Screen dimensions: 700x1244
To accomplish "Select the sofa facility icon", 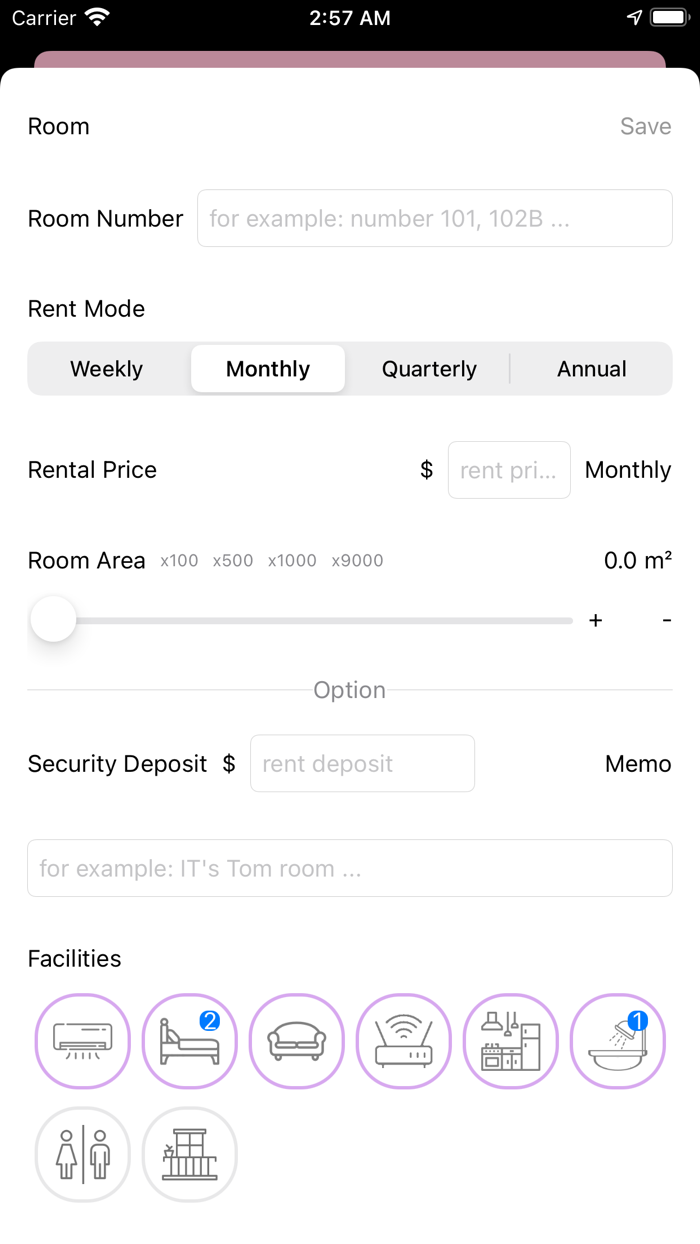I will (x=296, y=1041).
